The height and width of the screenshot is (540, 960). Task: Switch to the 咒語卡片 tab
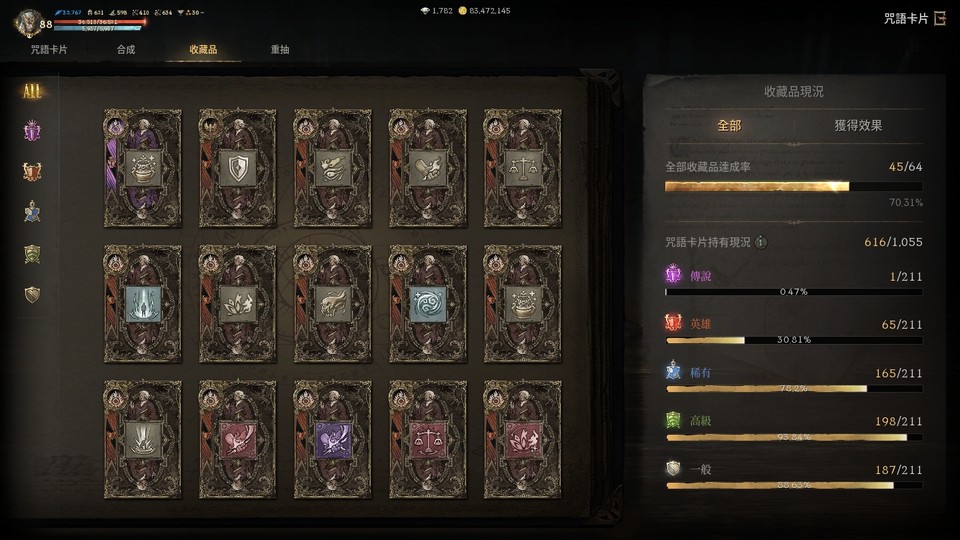(49, 50)
